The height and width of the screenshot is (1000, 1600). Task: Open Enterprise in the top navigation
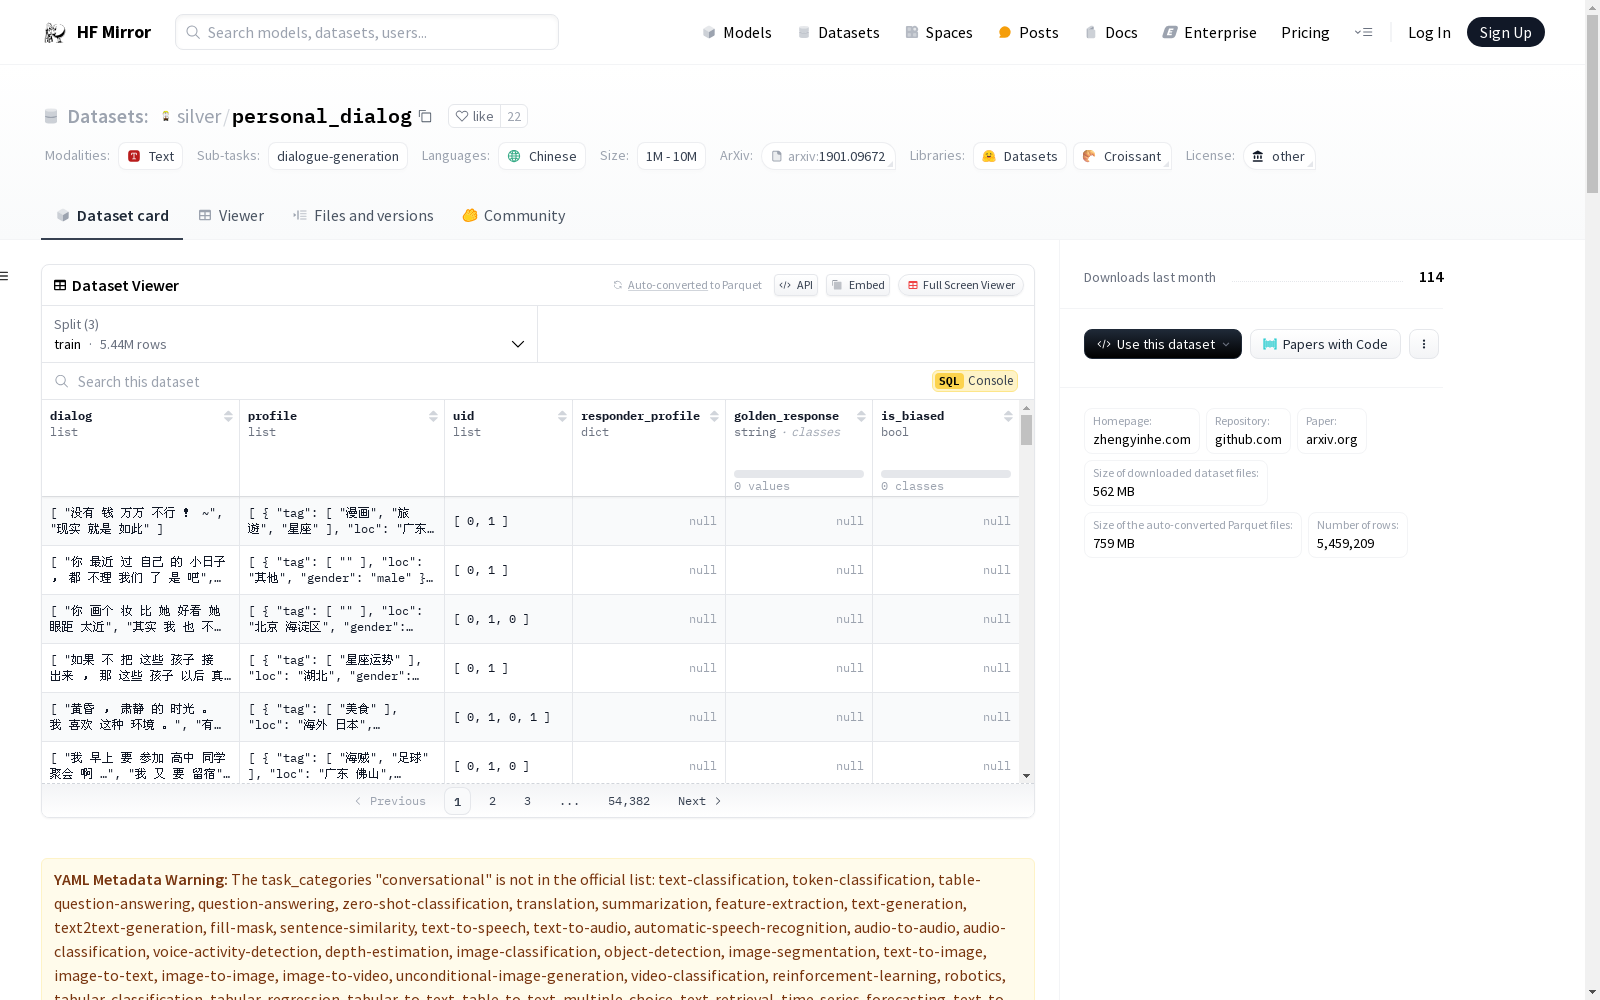pyautogui.click(x=1209, y=33)
